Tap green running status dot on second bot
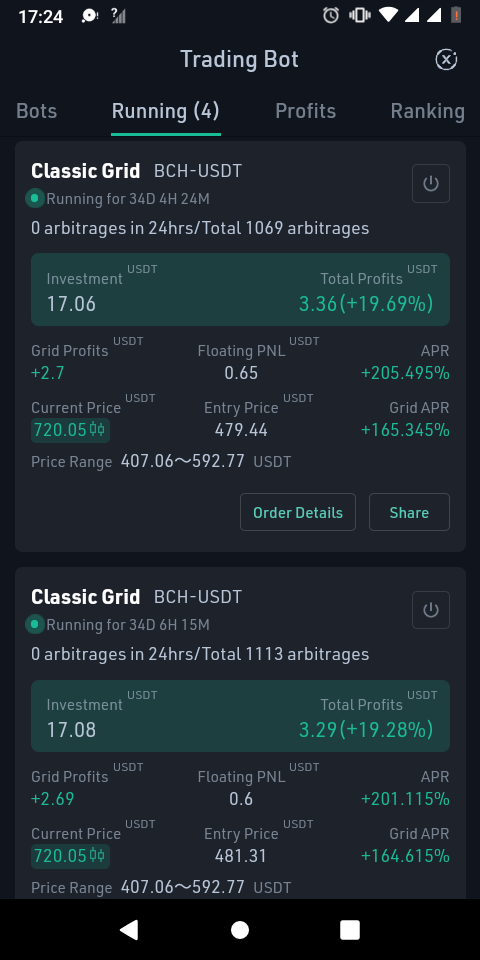Screen dimensions: 480x960 click(x=35, y=624)
